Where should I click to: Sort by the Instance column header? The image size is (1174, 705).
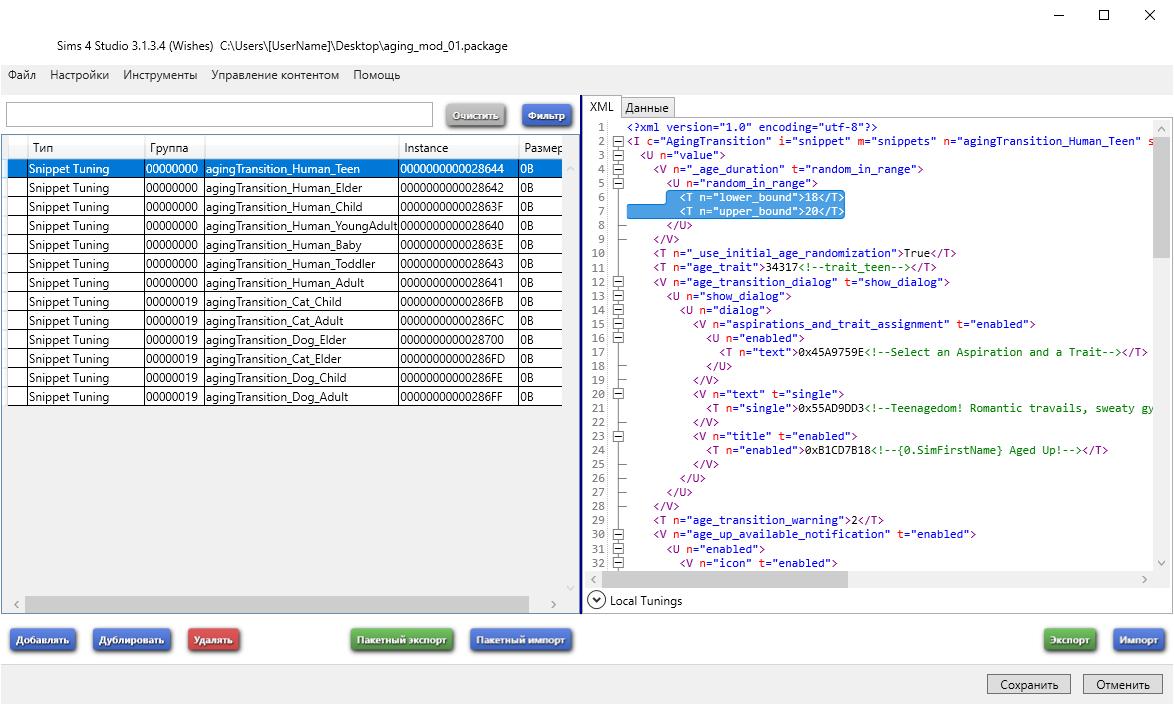pos(457,148)
